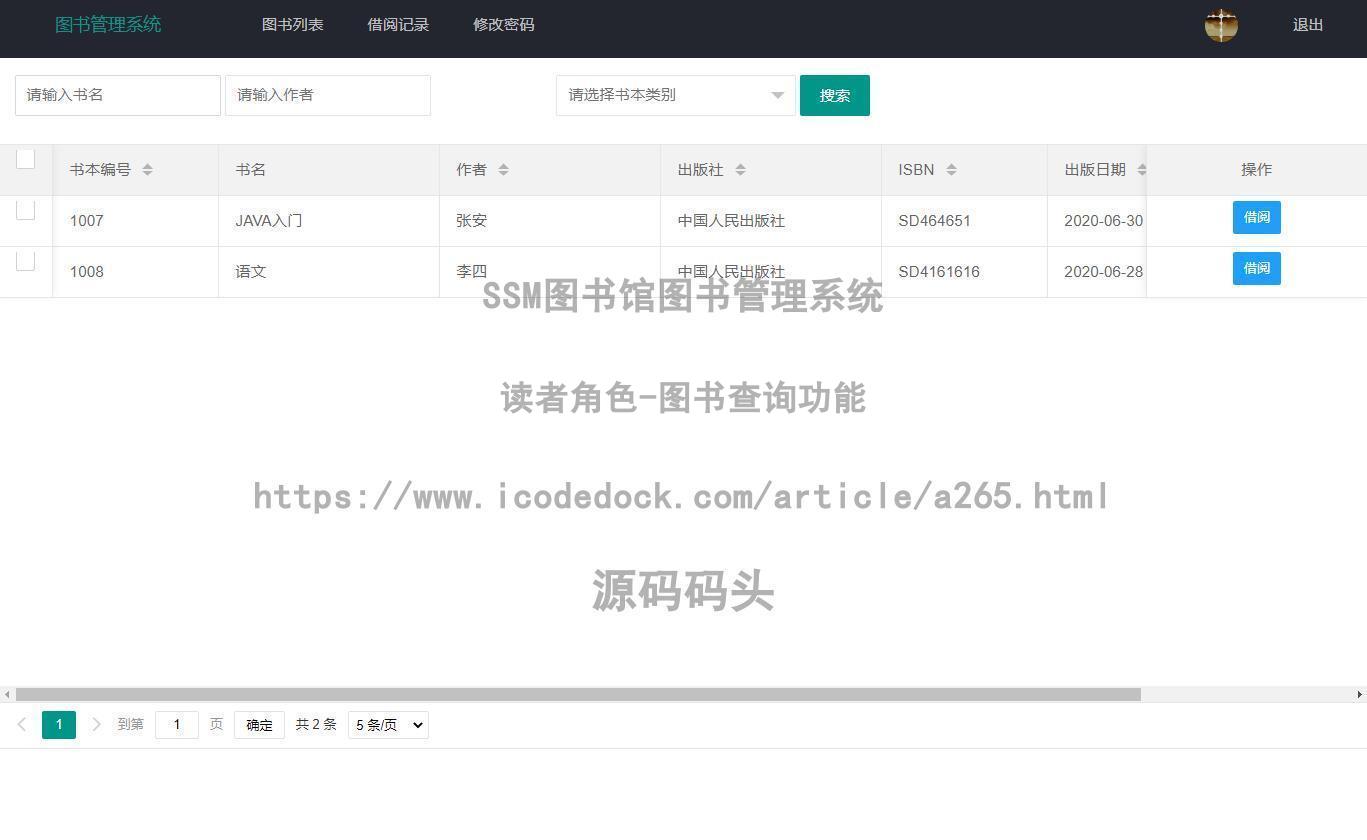This screenshot has width=1367, height=840.
Task: Open the 5条/页 page size dropdown
Action: tap(387, 724)
